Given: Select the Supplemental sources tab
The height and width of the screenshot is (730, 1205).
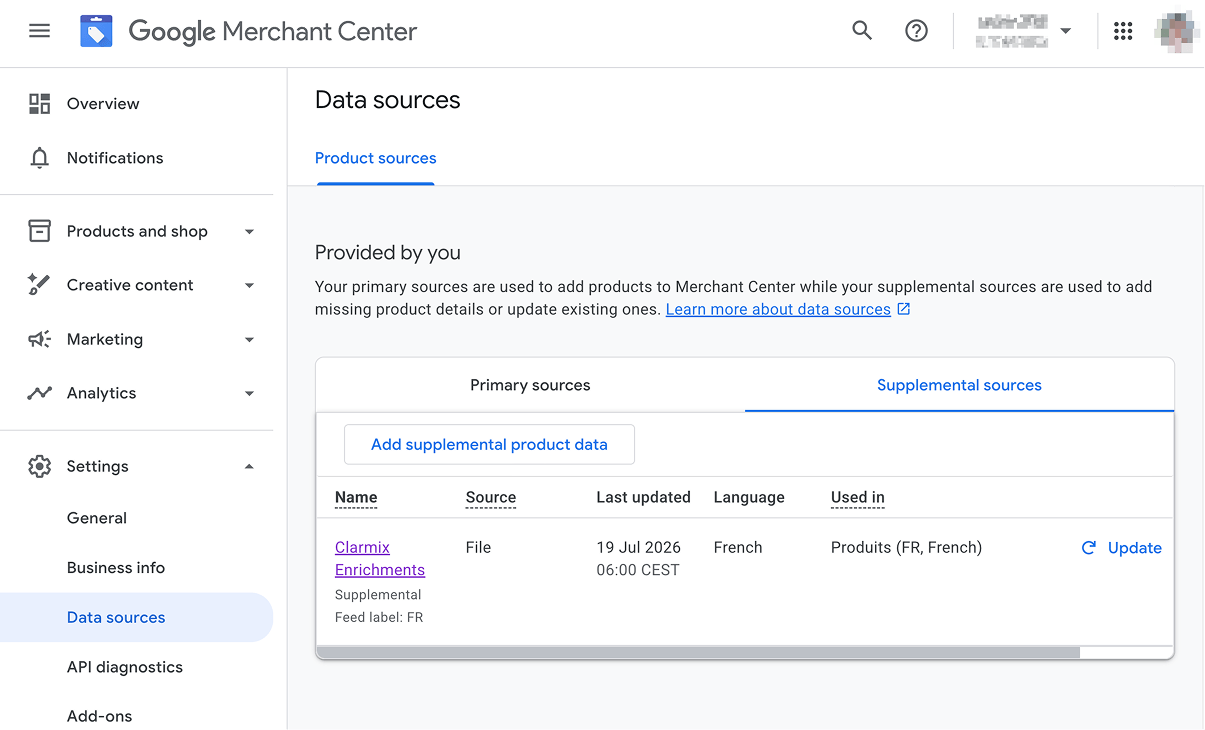Looking at the screenshot, I should (959, 385).
